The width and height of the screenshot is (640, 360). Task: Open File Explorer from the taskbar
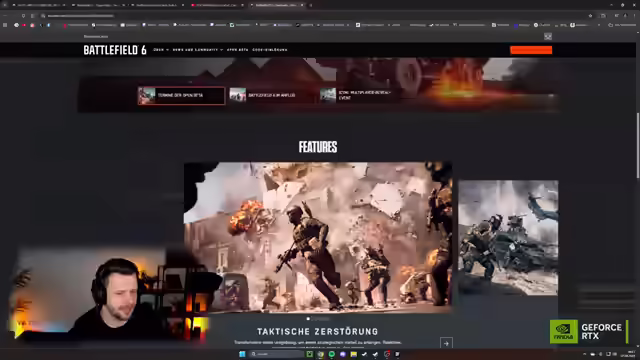(x=353, y=354)
